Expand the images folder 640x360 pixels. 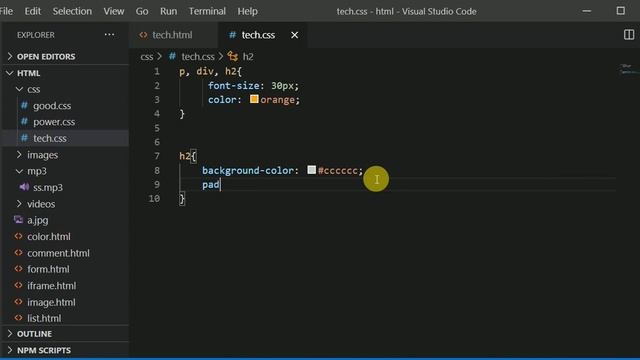[x=19, y=155]
